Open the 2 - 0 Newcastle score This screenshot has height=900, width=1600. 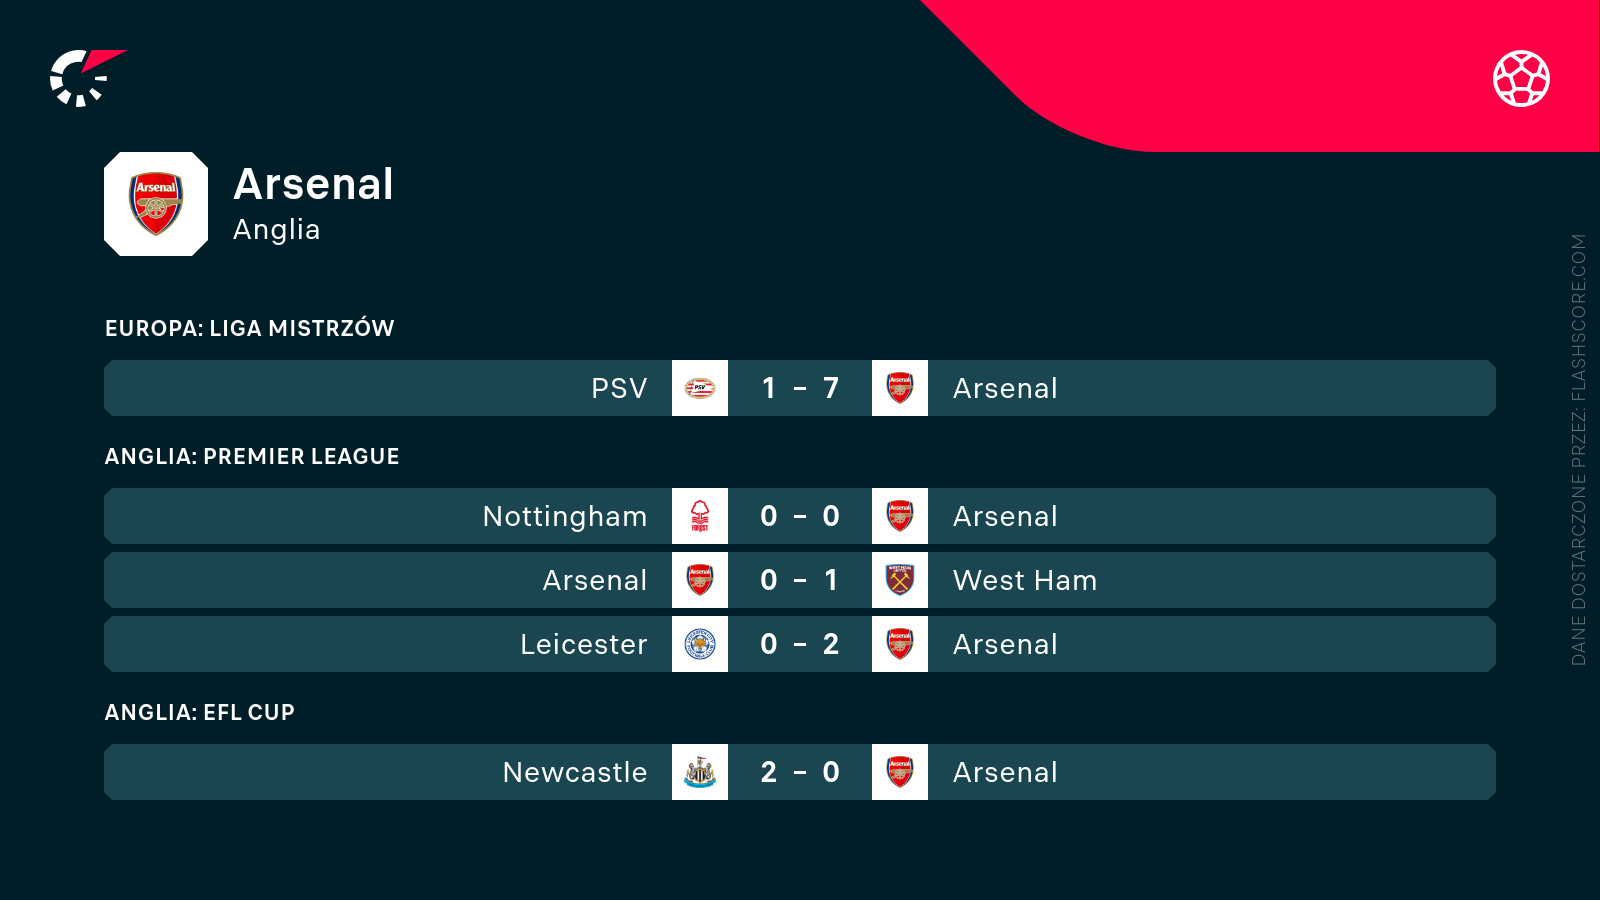800,772
